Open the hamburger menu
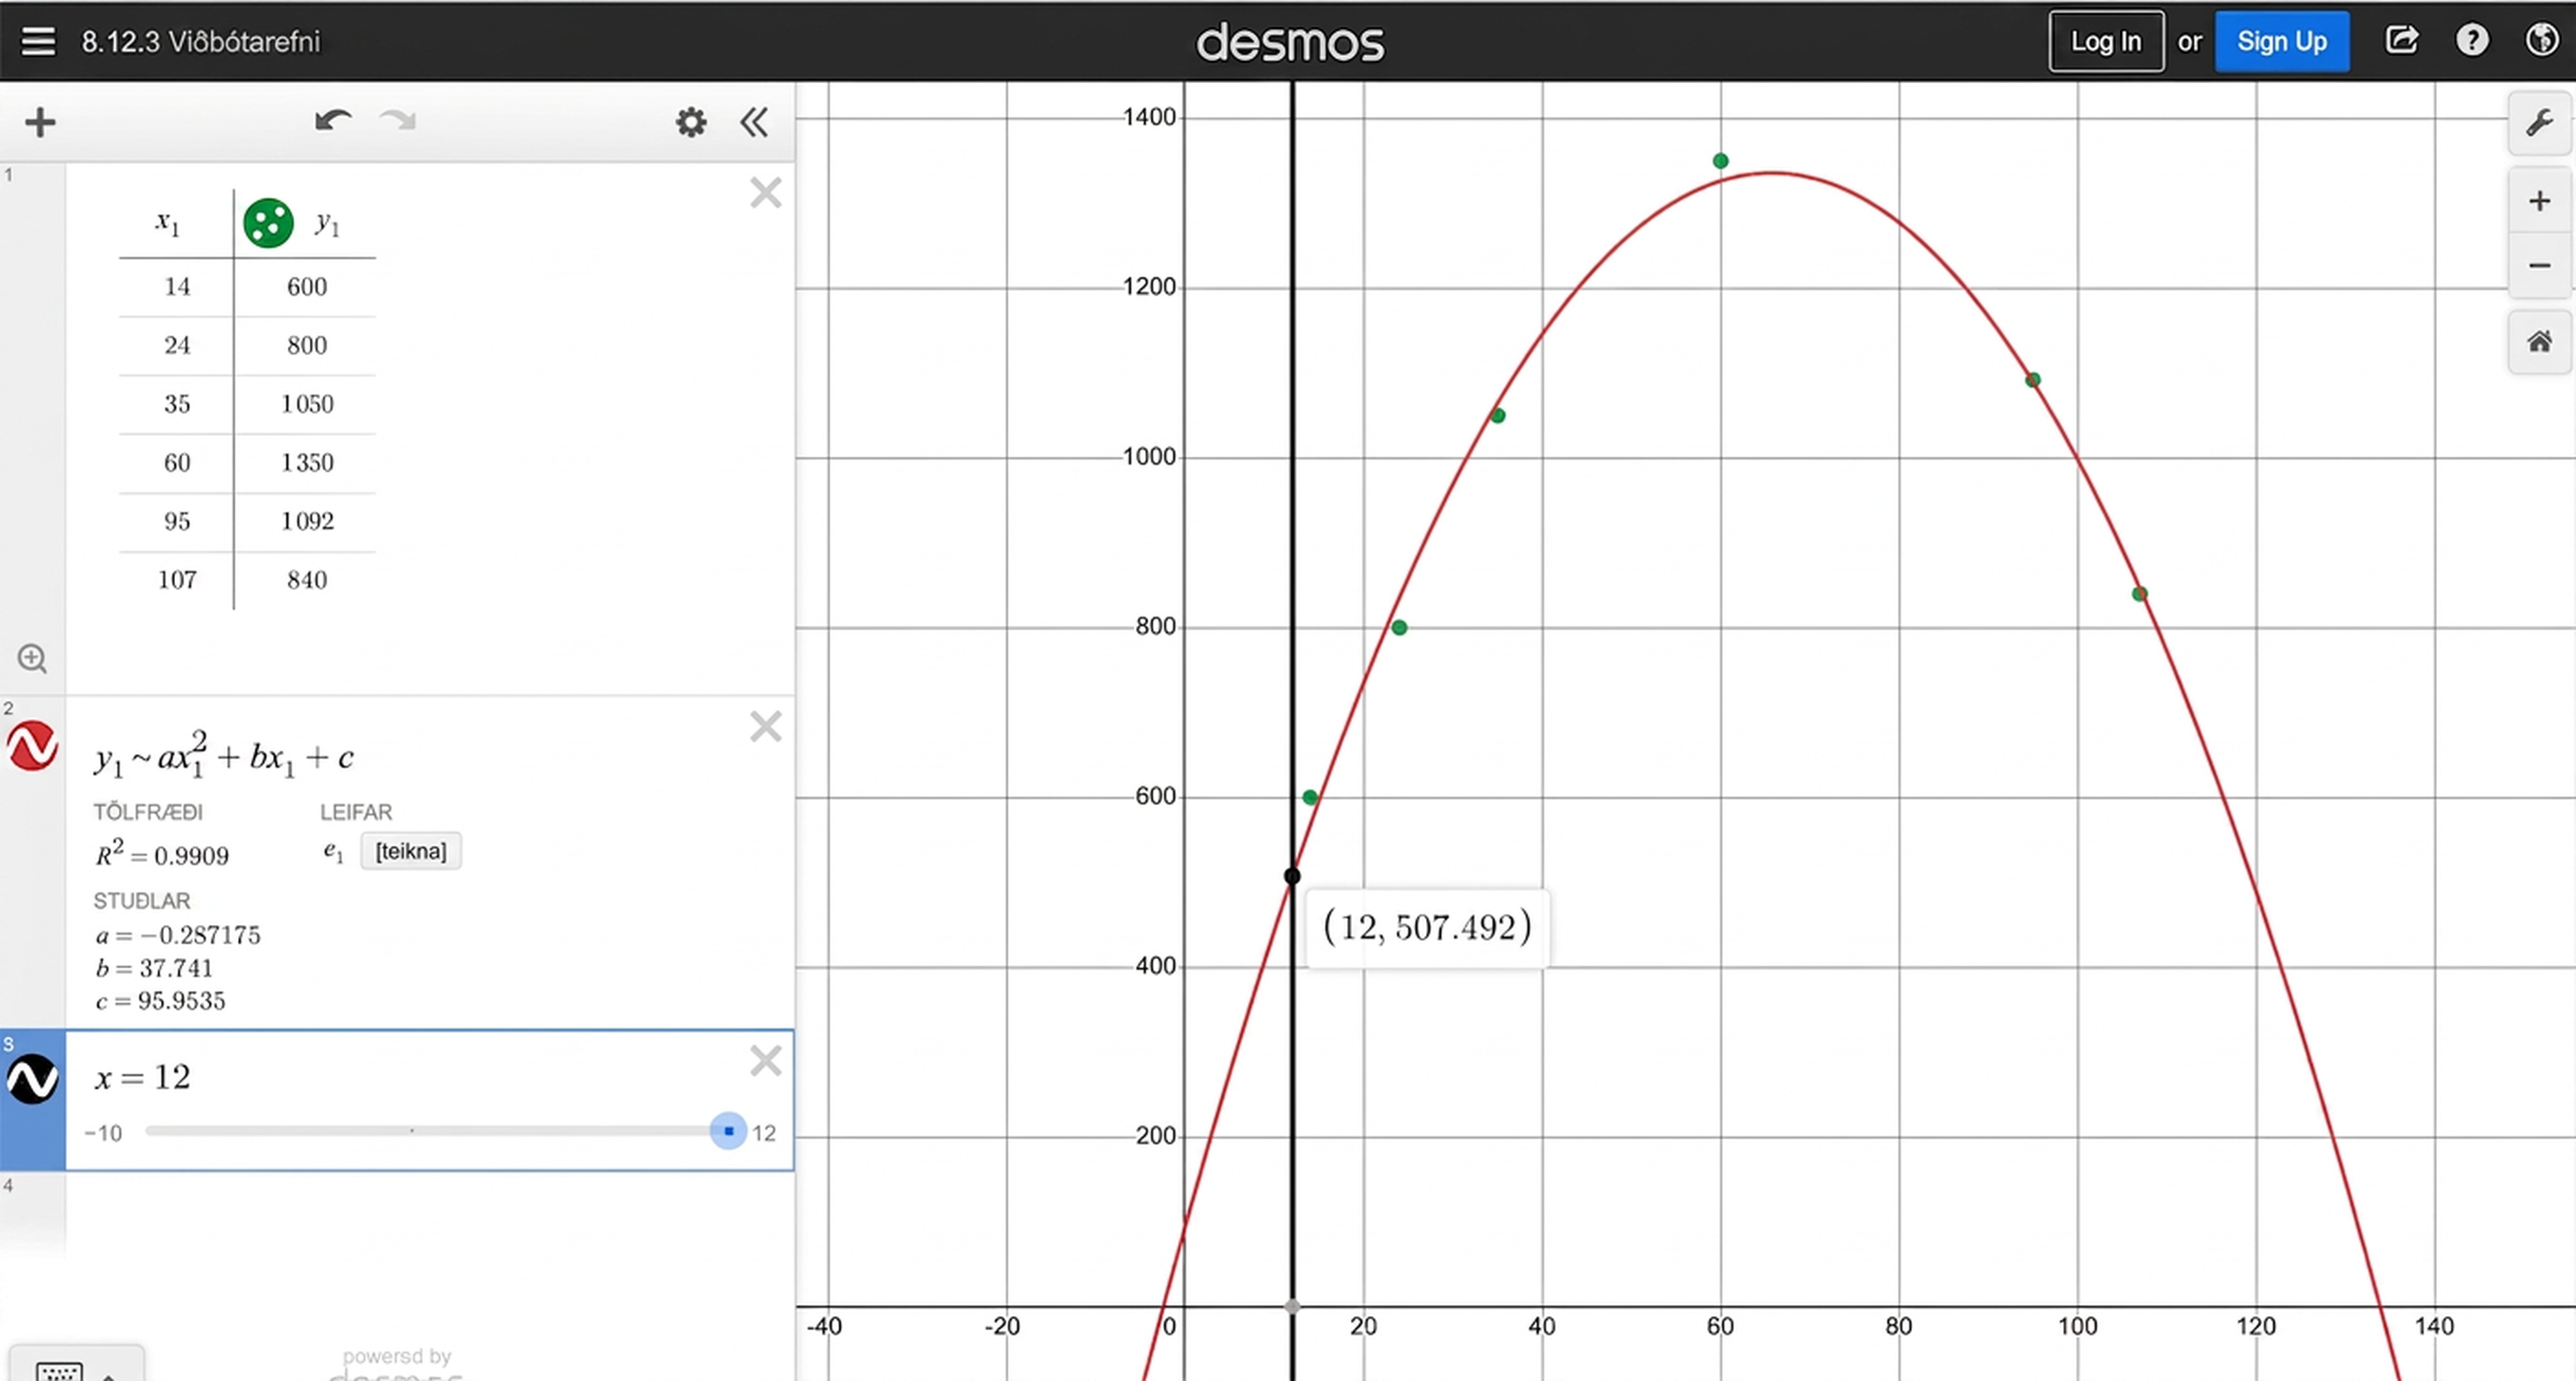The image size is (2576, 1381). [39, 41]
